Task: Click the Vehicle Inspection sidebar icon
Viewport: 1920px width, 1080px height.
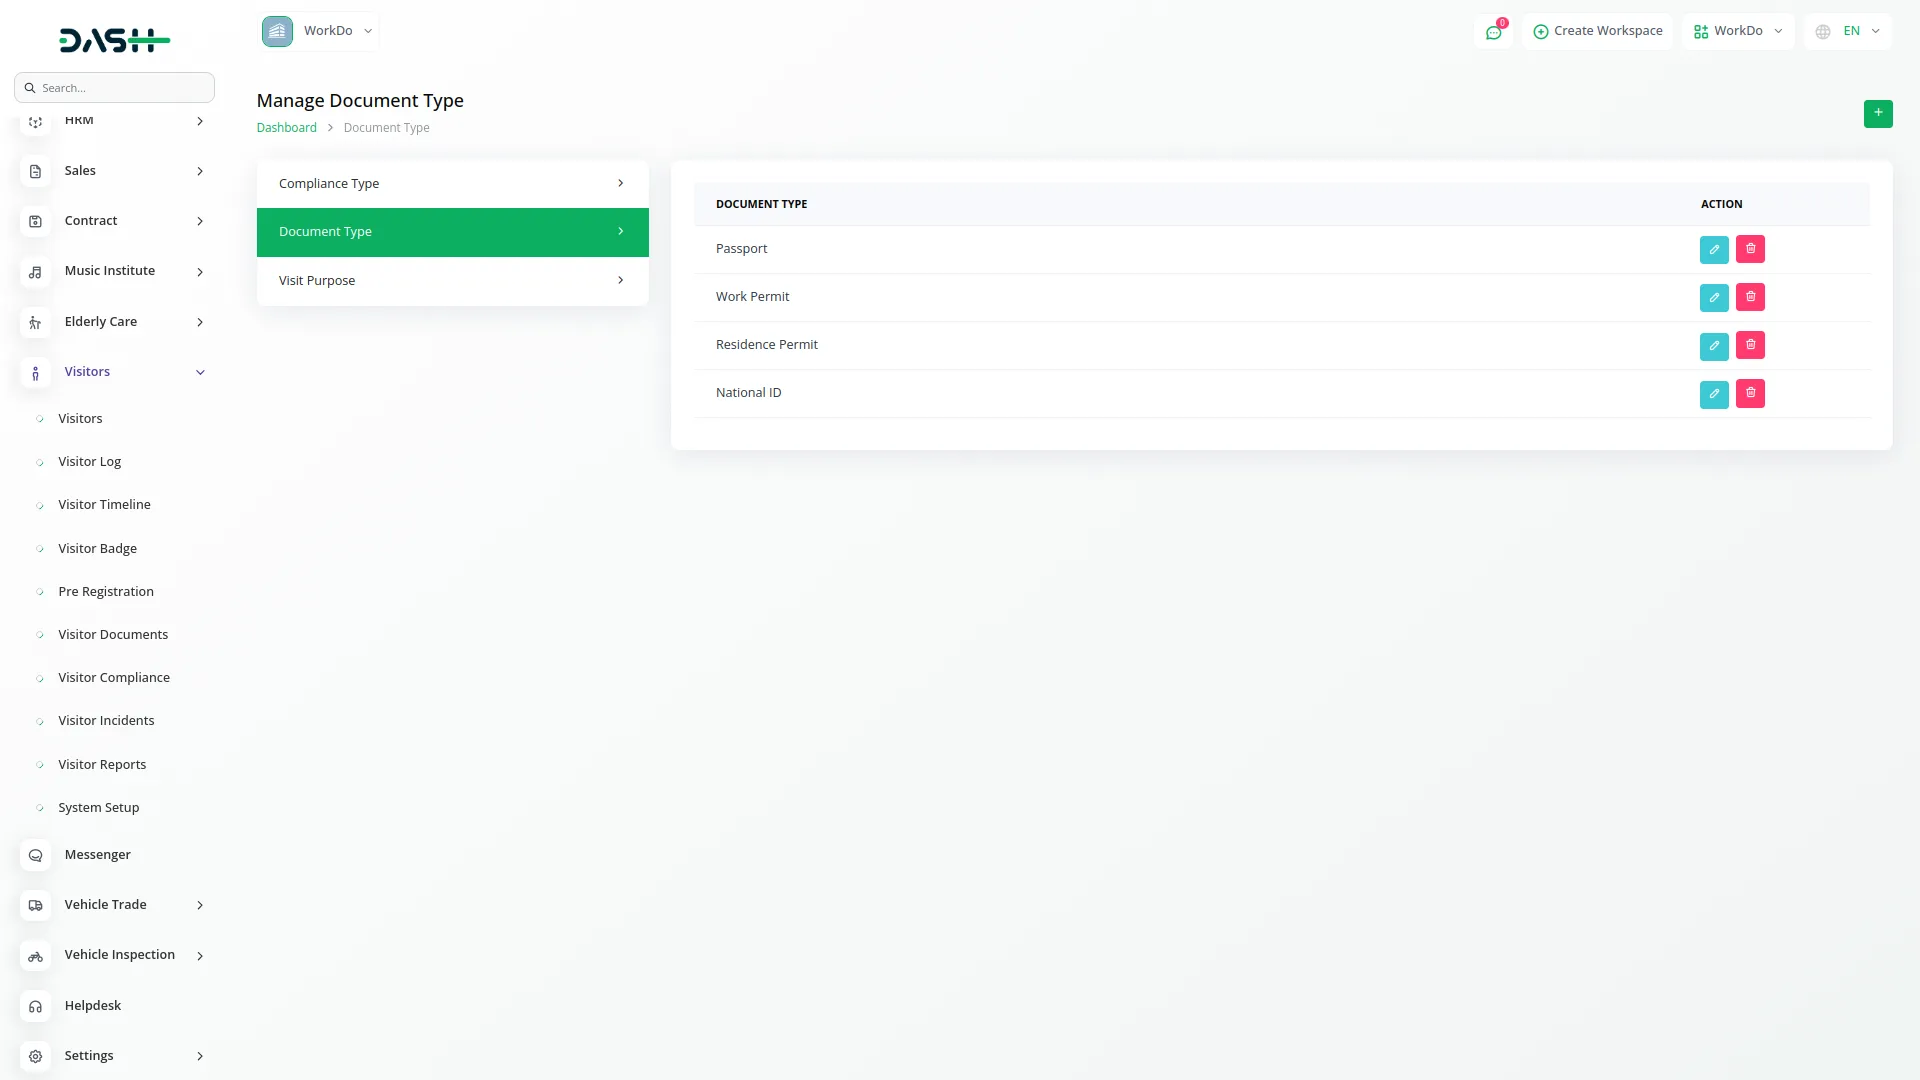Action: tap(35, 956)
